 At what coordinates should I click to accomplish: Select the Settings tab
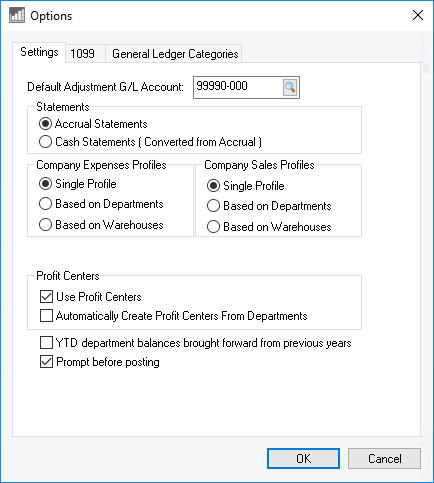point(39,52)
